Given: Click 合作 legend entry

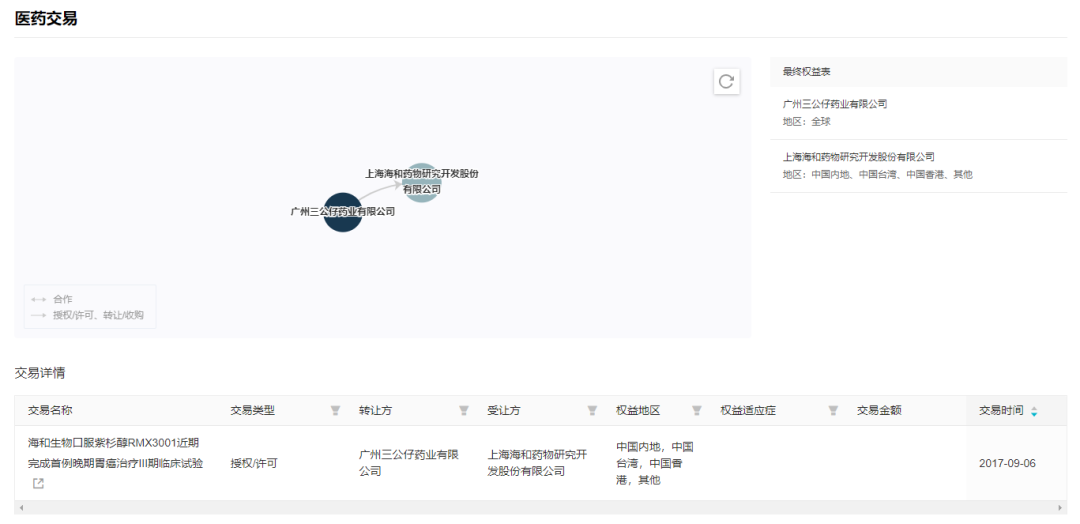Looking at the screenshot, I should pyautogui.click(x=52, y=300).
